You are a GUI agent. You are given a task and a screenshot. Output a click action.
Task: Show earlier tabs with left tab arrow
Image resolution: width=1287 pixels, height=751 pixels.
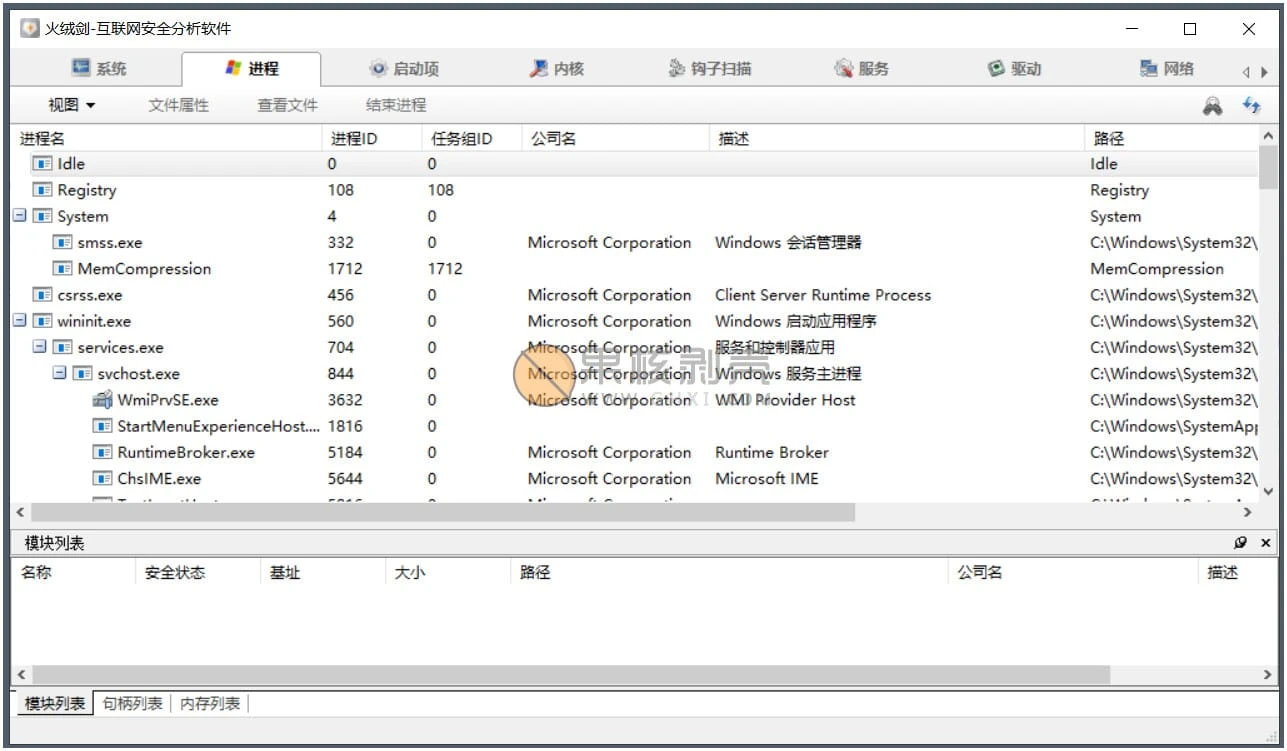click(x=1246, y=72)
